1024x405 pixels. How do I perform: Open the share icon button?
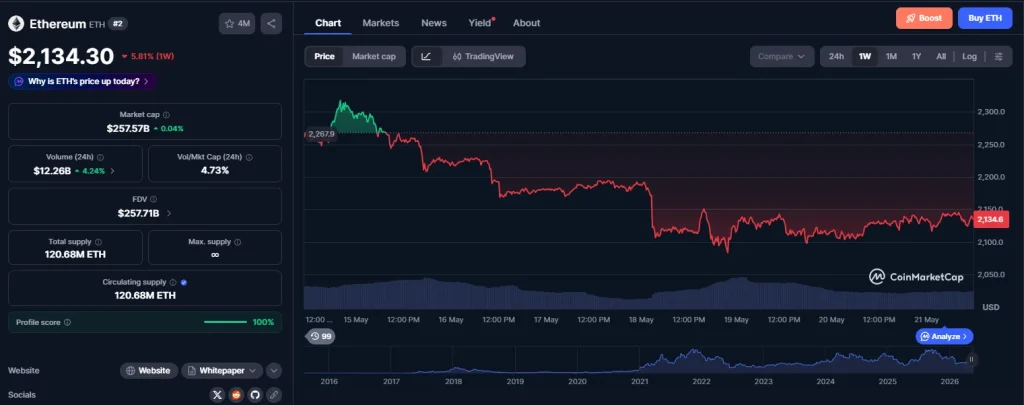pos(271,24)
